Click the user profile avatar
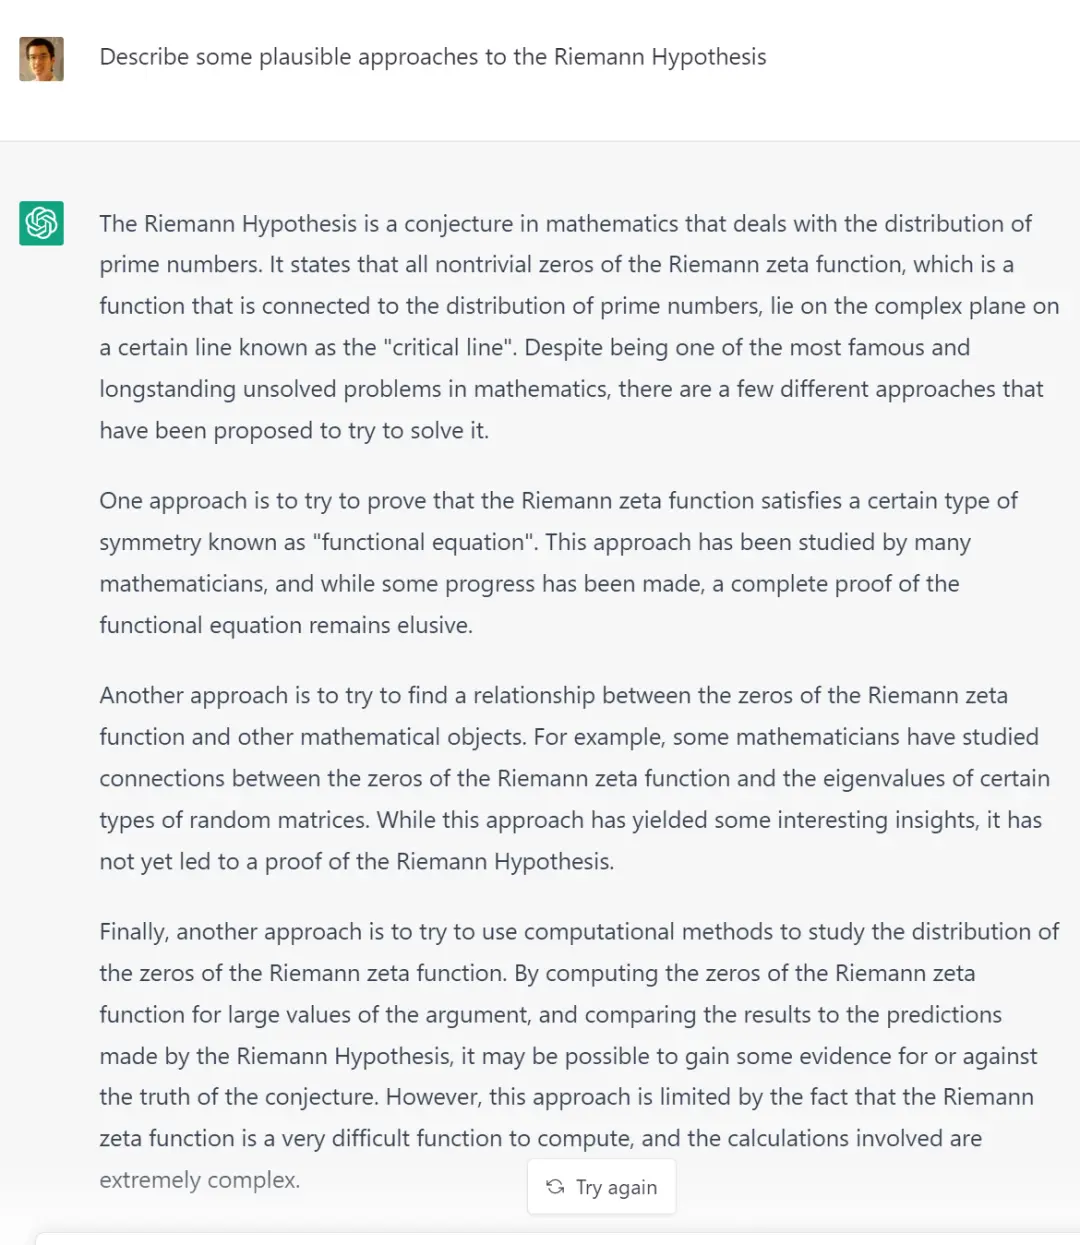 click(x=41, y=59)
